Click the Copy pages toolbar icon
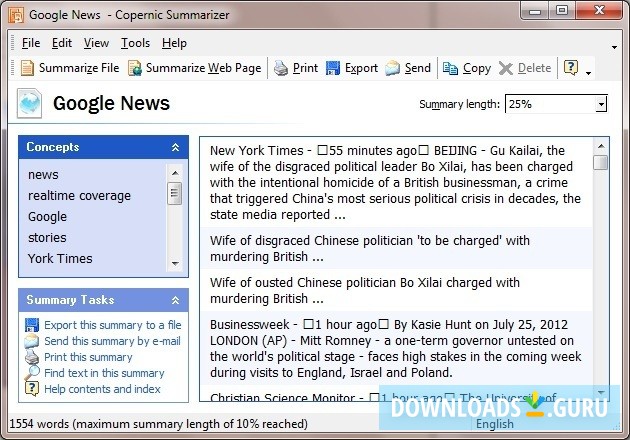This screenshot has height=440, width=630. point(450,68)
